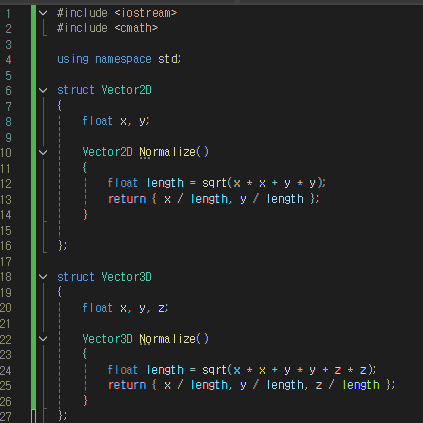Collapse the #include block at line 1

click(43, 13)
